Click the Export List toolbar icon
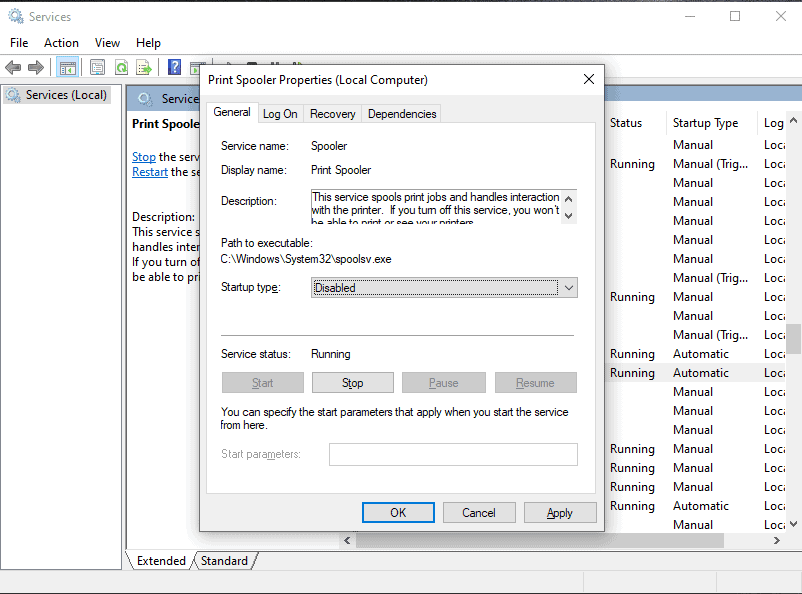This screenshot has width=802, height=594. pyautogui.click(x=145, y=68)
